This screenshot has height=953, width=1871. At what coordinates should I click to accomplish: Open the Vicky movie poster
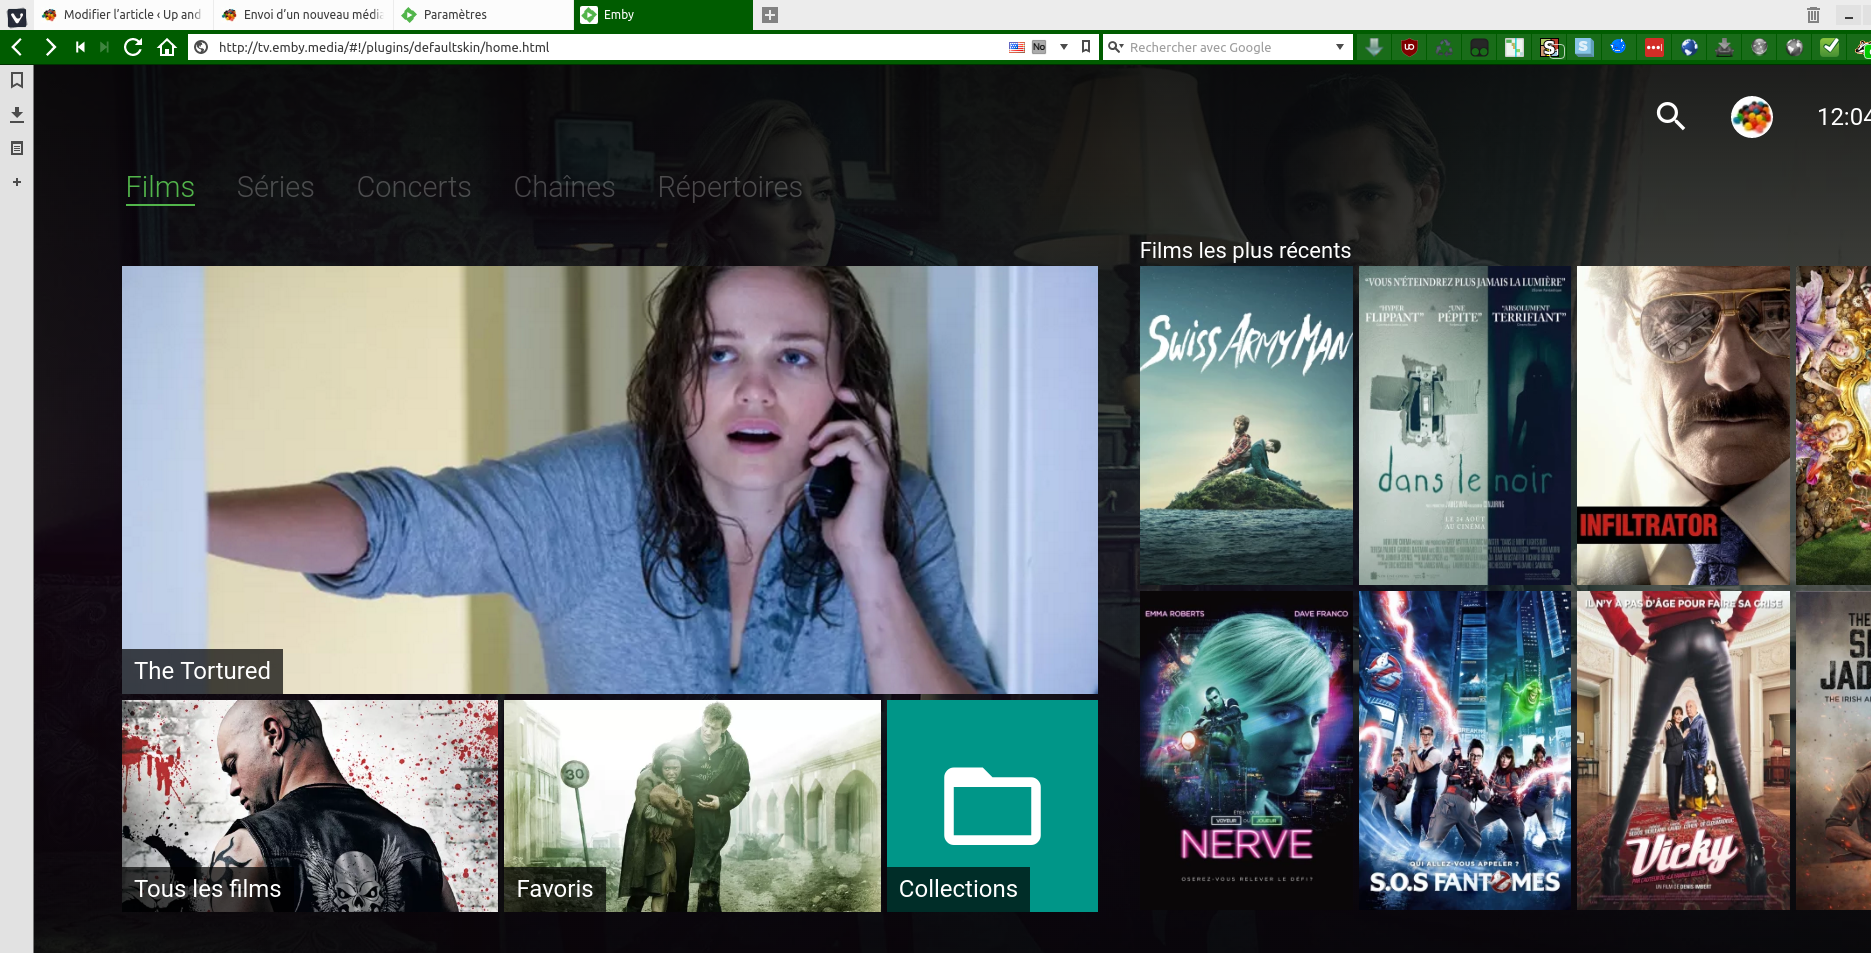point(1683,750)
